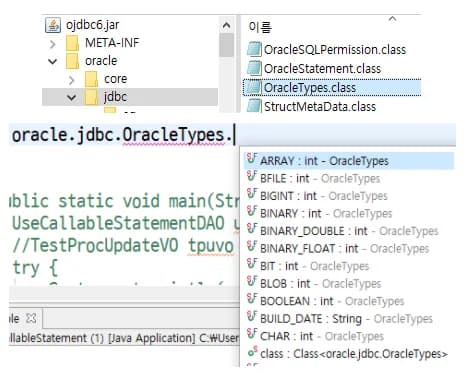This screenshot has height=373, width=472.
Task: Collapse the jdbc folder chevron
Action: 72,97
